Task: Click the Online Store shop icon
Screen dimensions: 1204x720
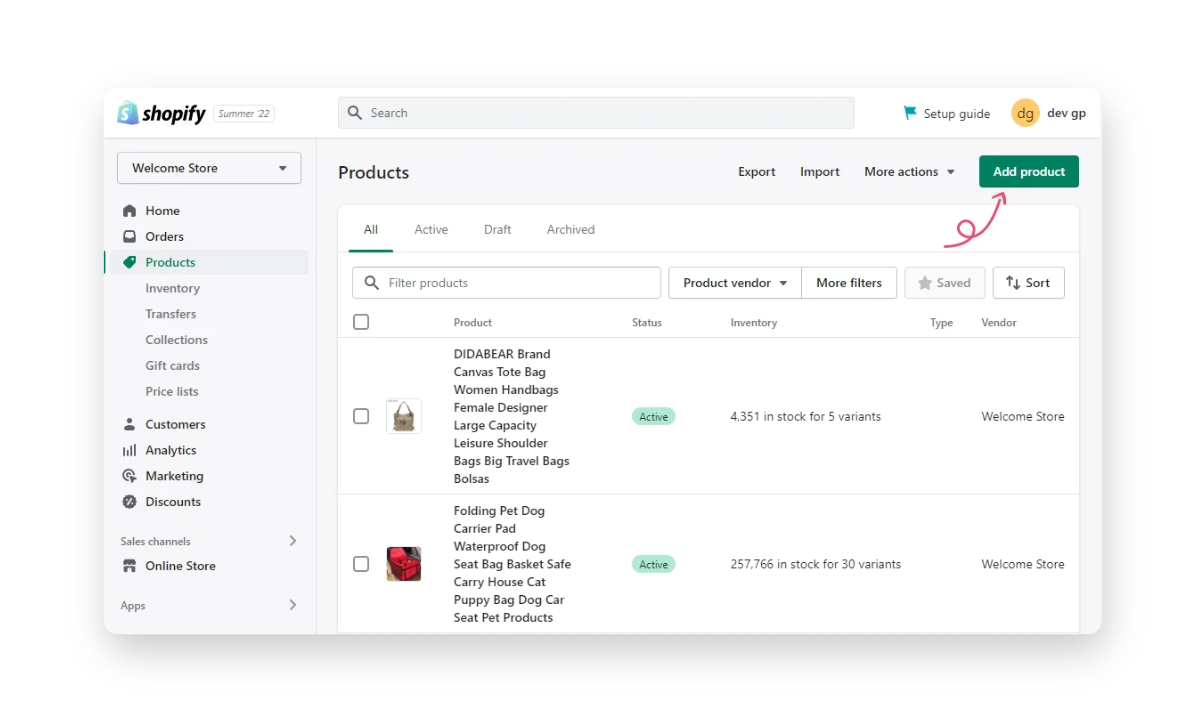Action: click(129, 566)
